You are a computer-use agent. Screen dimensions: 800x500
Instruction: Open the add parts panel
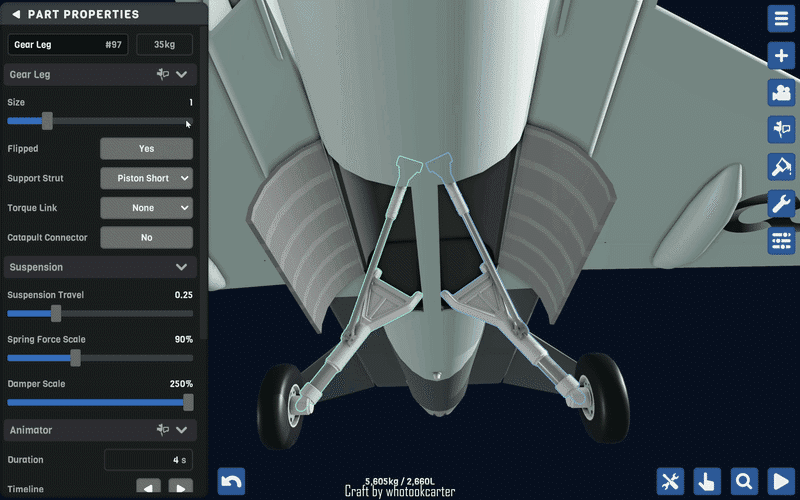(781, 56)
